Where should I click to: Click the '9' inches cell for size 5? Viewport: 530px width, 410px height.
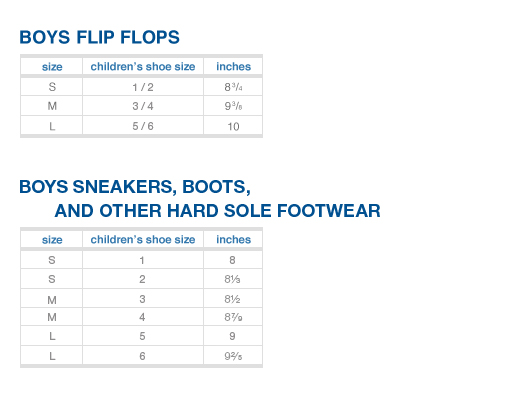[233, 336]
